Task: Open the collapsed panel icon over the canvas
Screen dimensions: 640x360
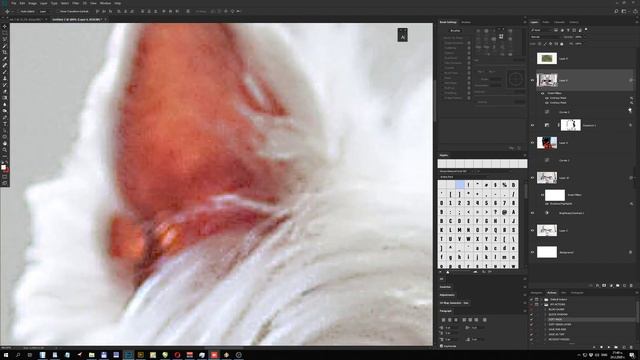Action: [x=402, y=35]
